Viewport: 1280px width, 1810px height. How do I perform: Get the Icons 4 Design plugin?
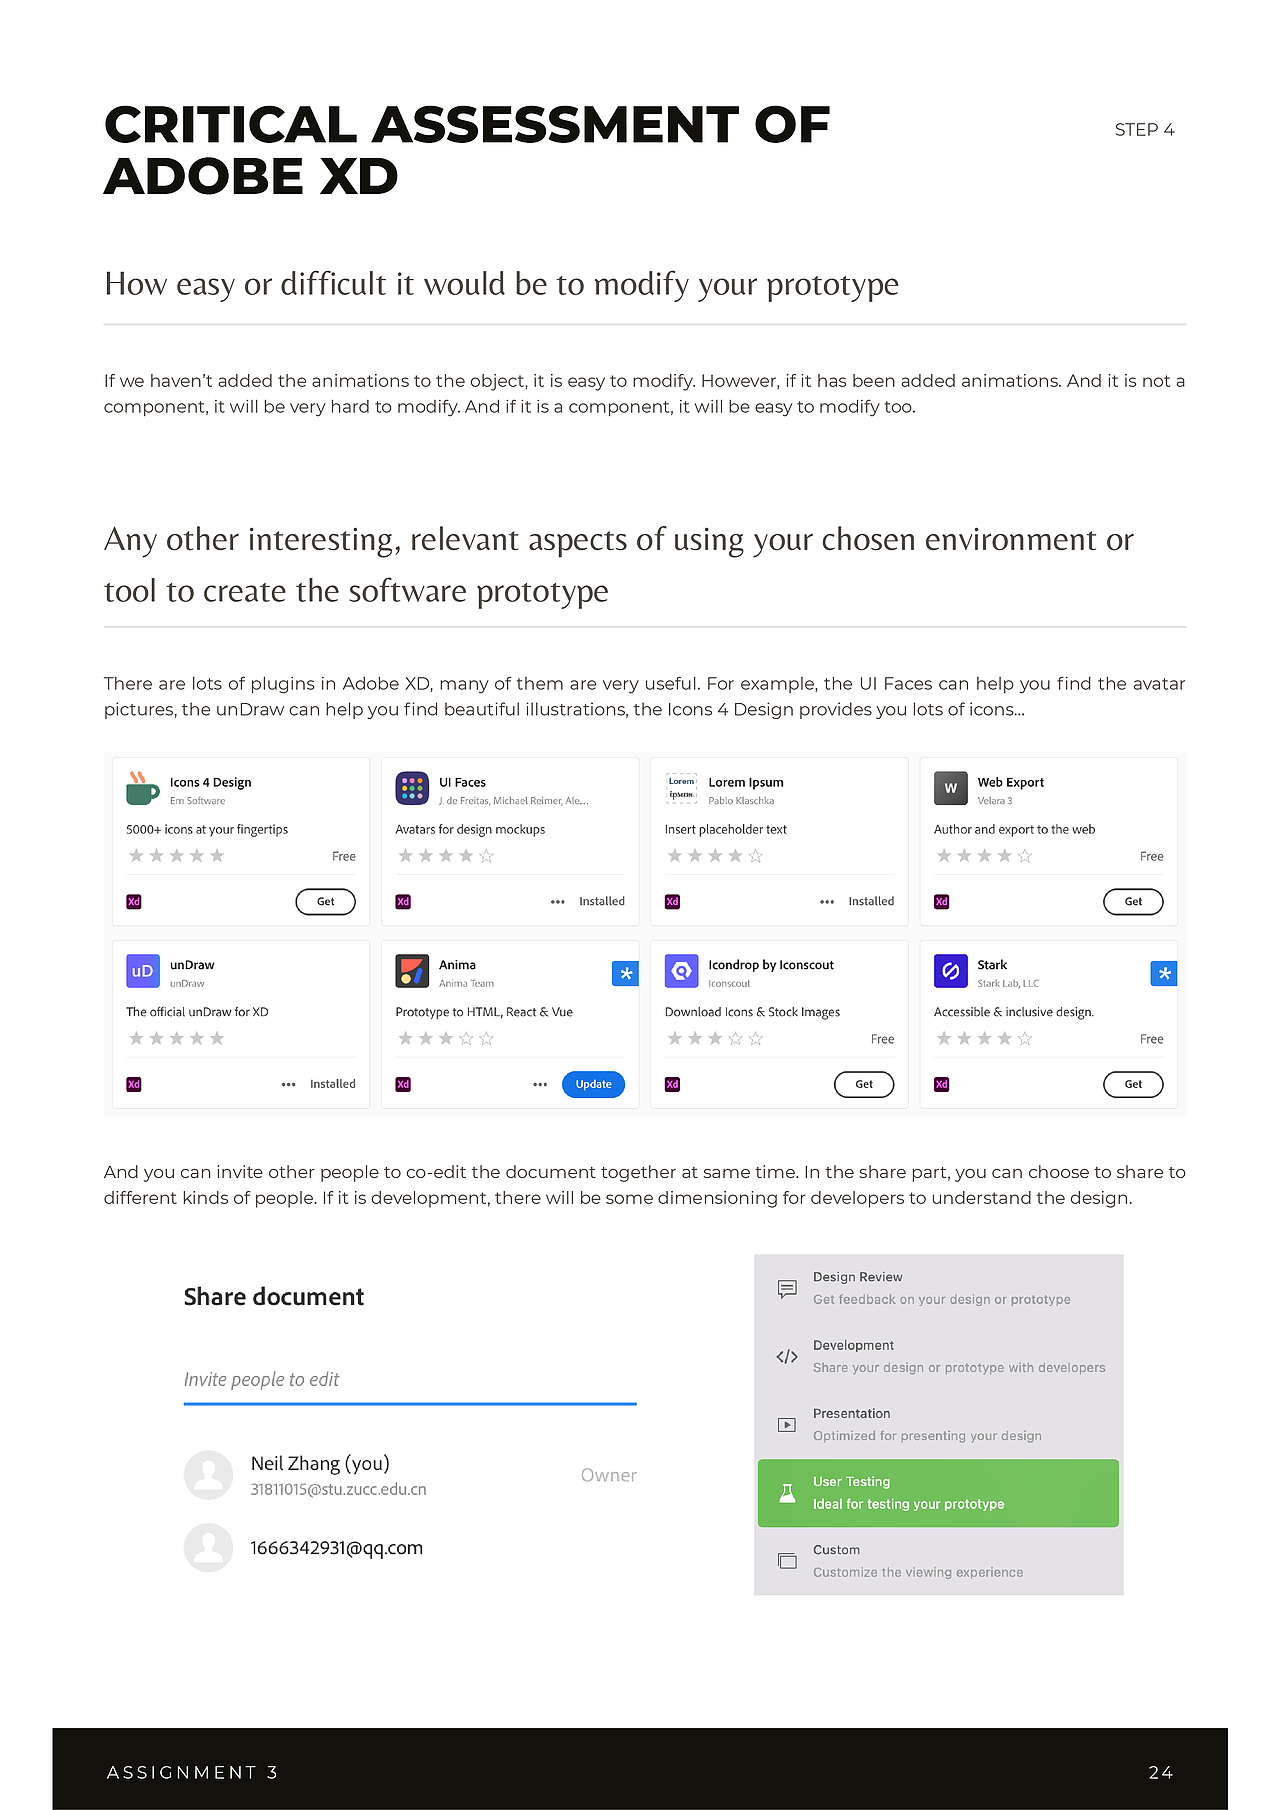click(x=325, y=902)
